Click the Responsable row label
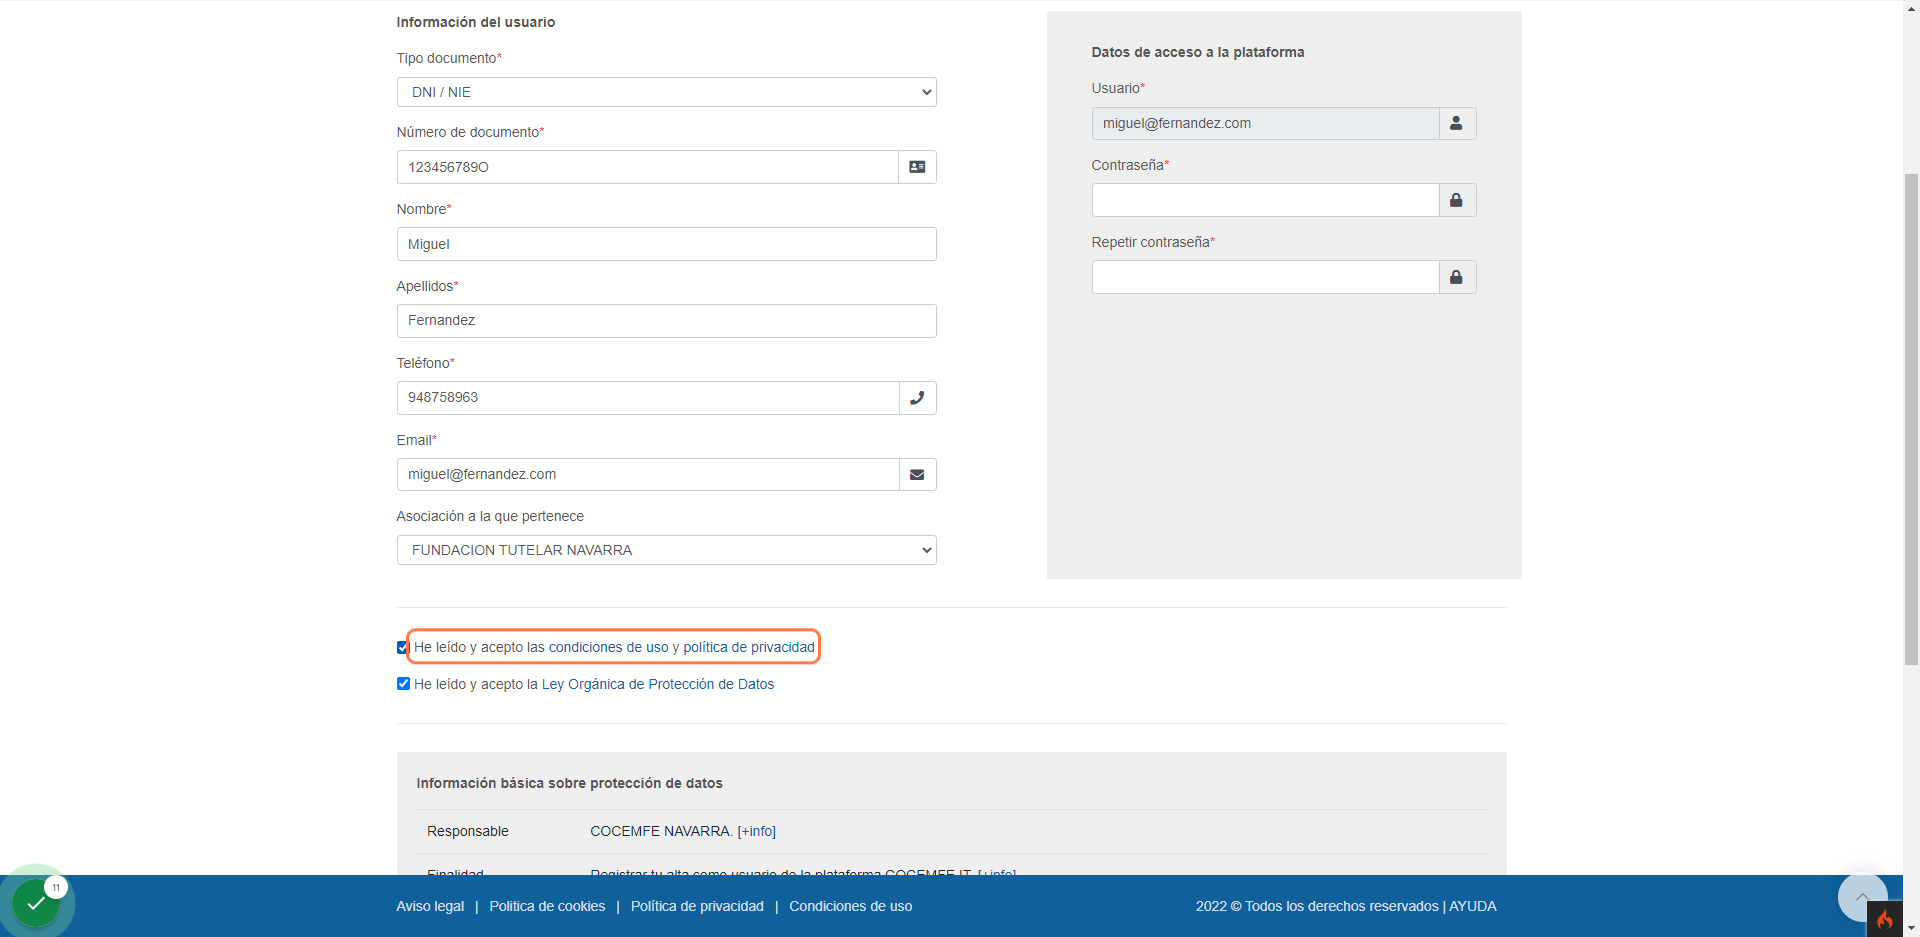The image size is (1920, 937). click(x=468, y=831)
